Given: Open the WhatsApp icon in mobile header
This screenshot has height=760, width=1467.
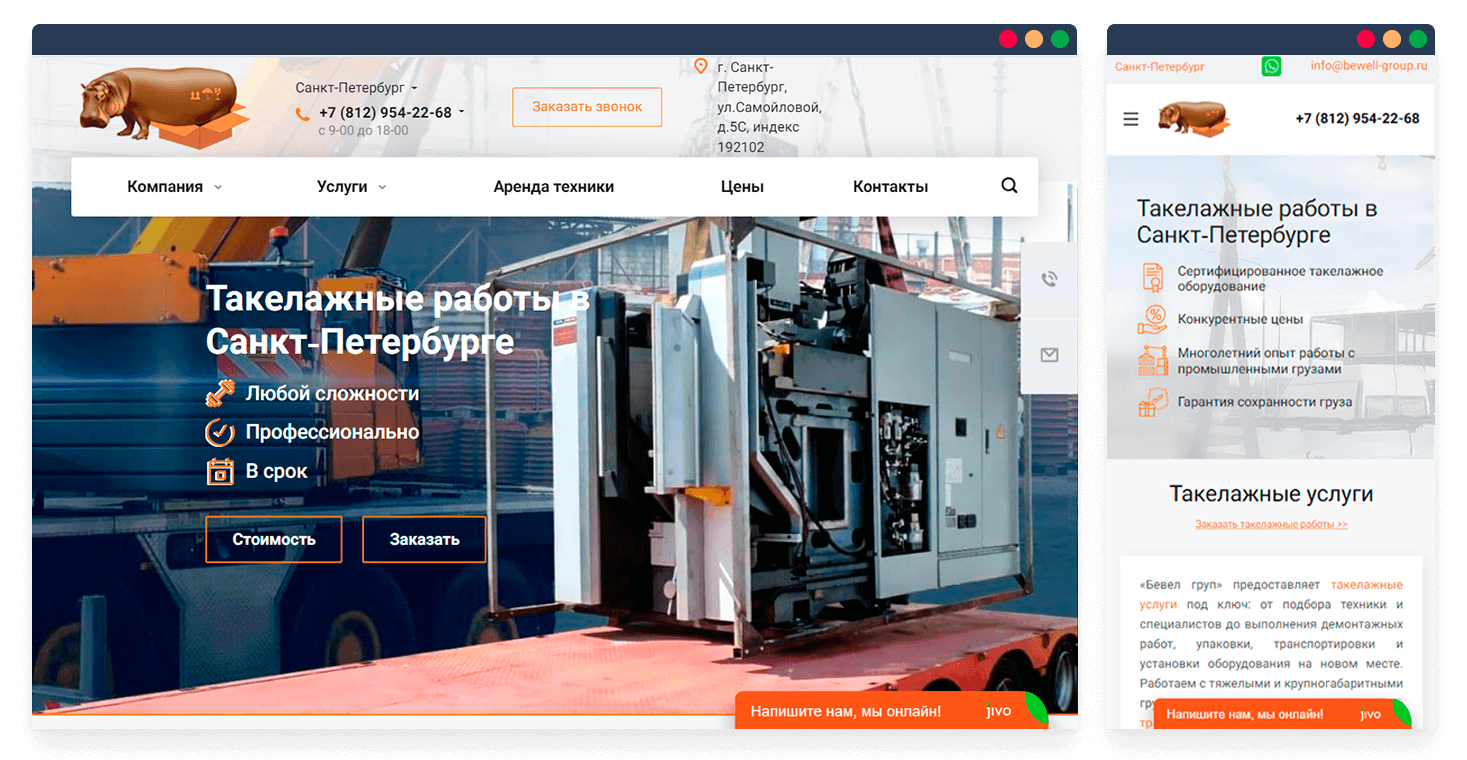Looking at the screenshot, I should (x=1271, y=66).
